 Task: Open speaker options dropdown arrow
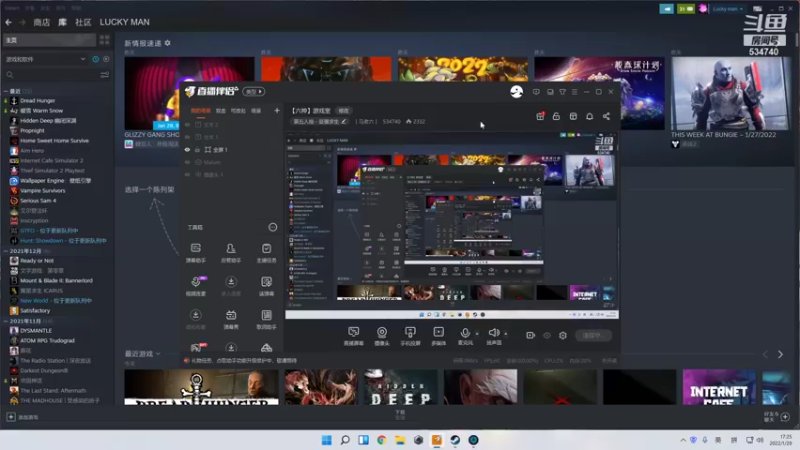506,334
